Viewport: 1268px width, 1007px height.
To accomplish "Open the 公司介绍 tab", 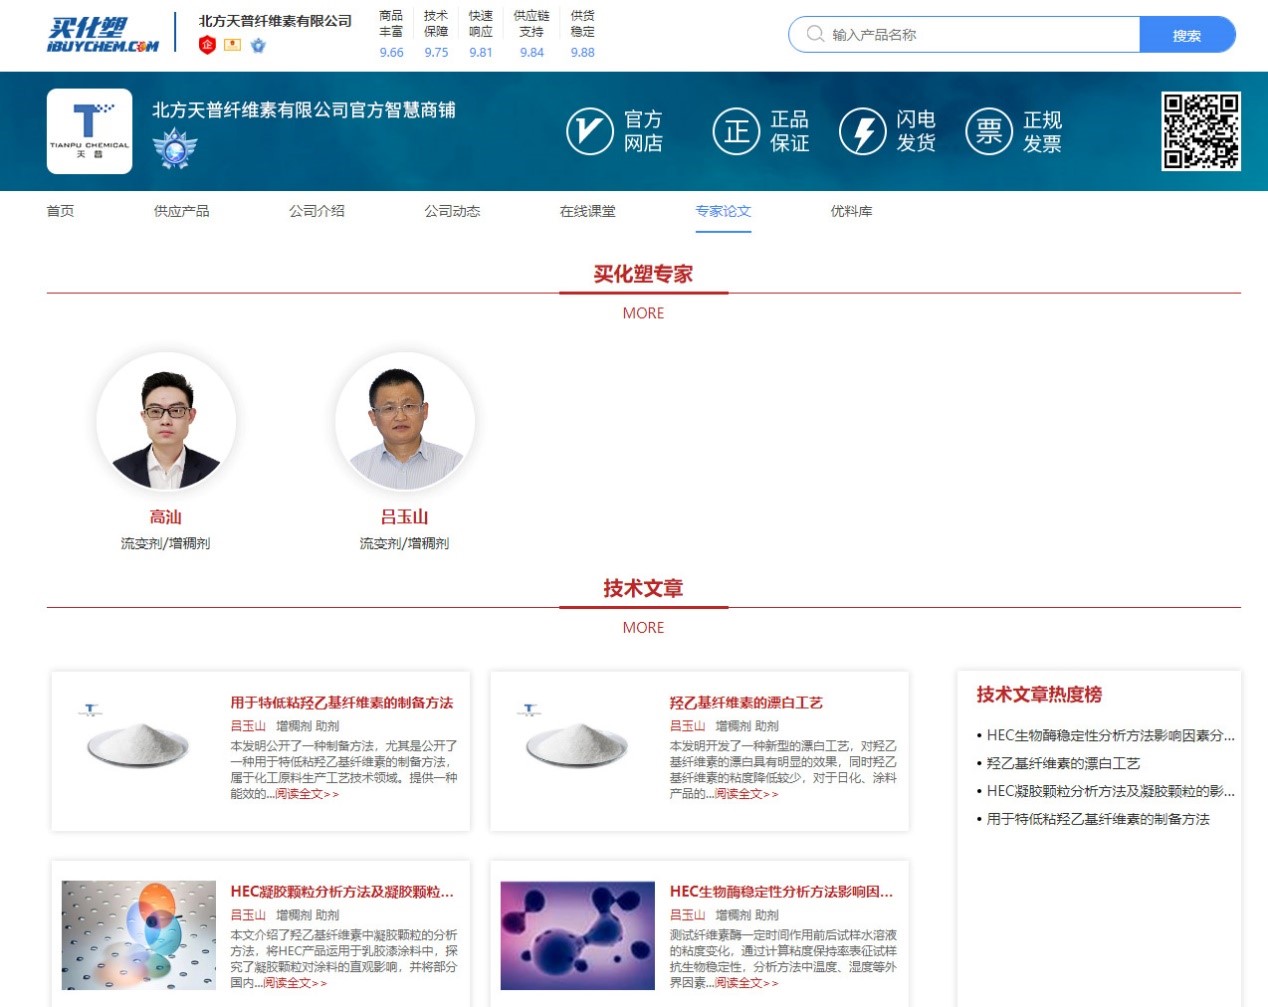I will 317,211.
